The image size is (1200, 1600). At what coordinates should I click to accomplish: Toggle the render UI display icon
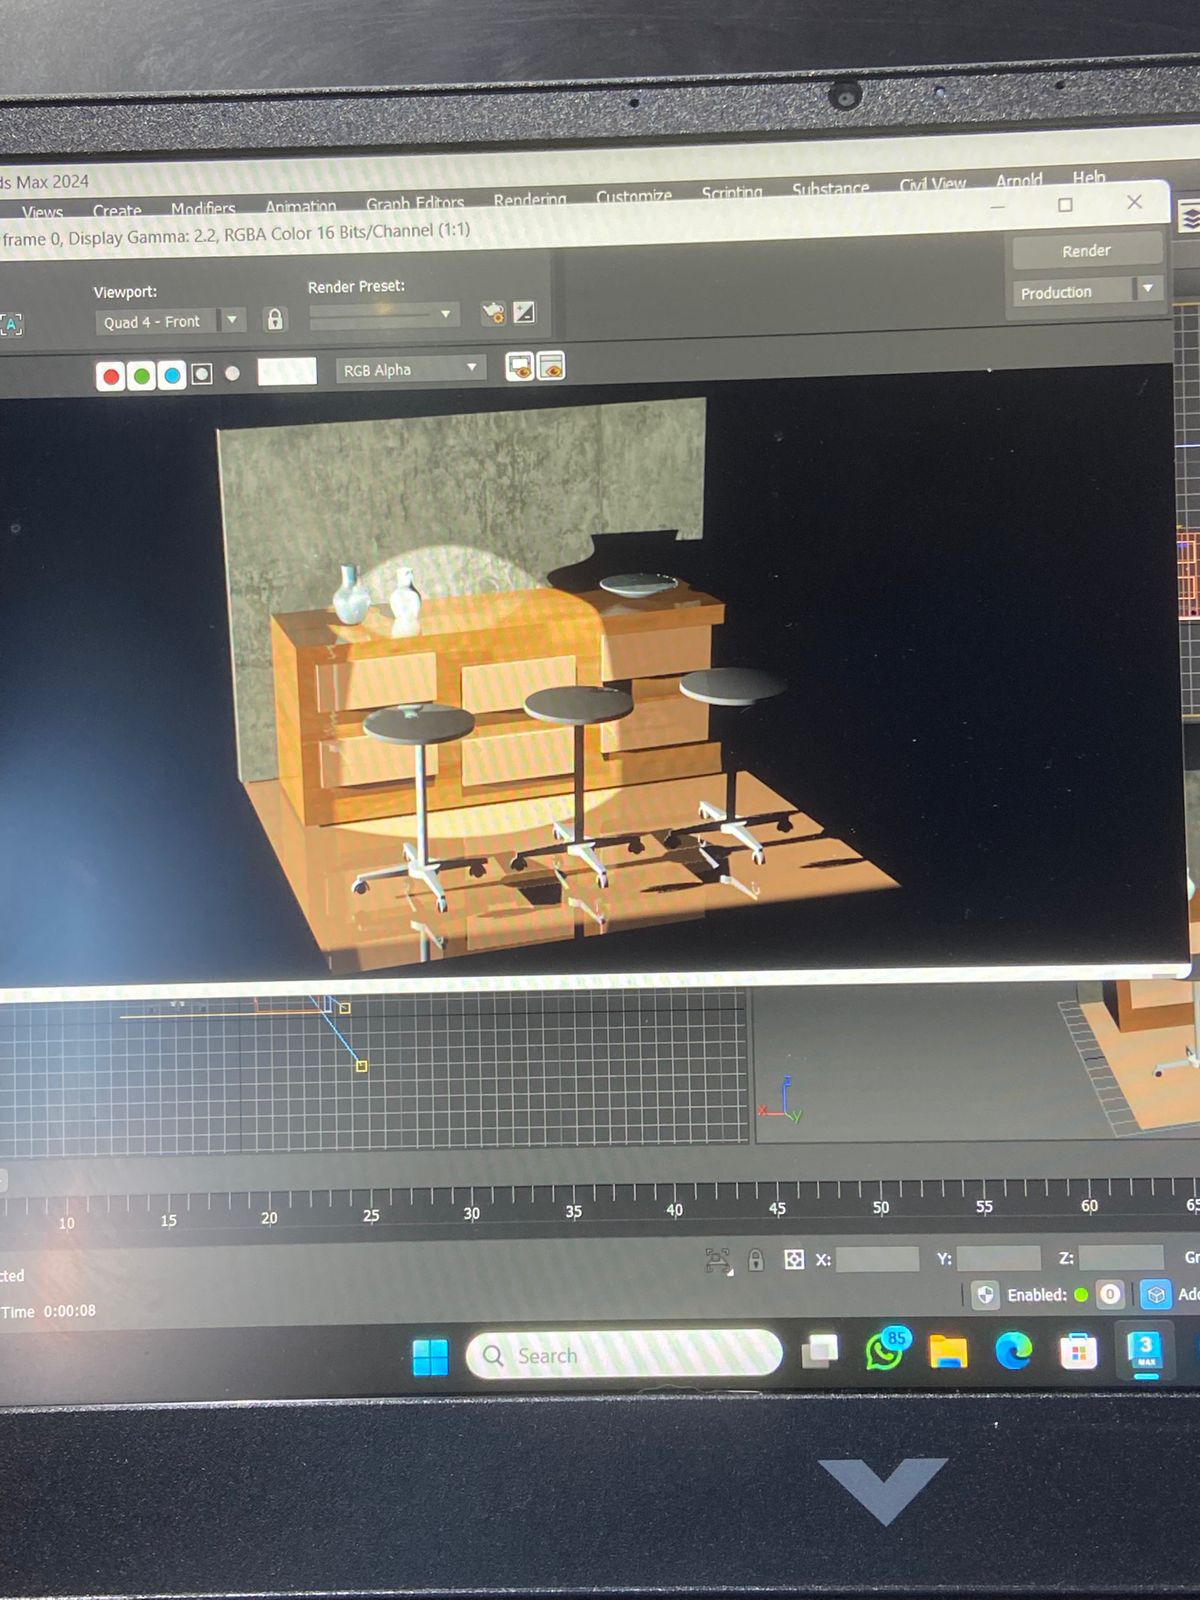tap(551, 367)
